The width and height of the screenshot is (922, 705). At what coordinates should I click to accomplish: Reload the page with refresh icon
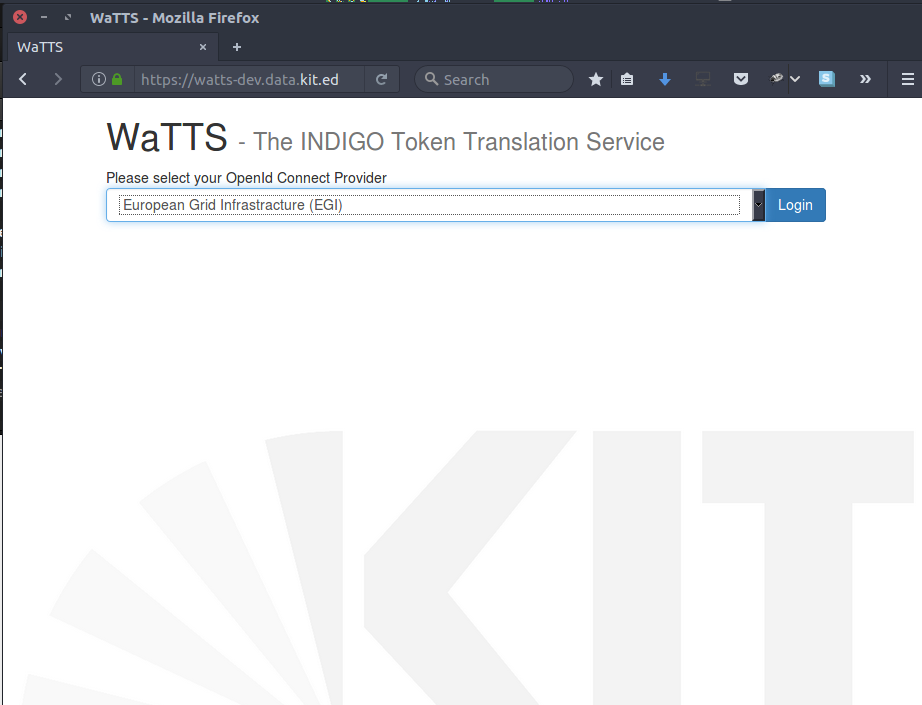pyautogui.click(x=381, y=79)
